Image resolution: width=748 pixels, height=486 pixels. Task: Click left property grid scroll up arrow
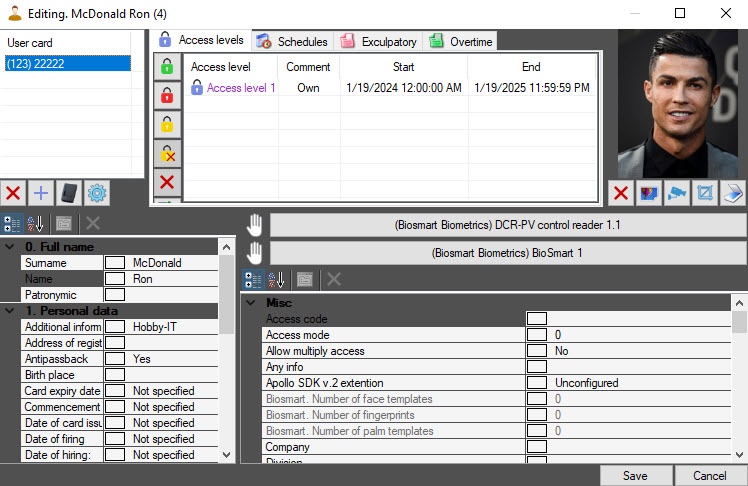227,247
